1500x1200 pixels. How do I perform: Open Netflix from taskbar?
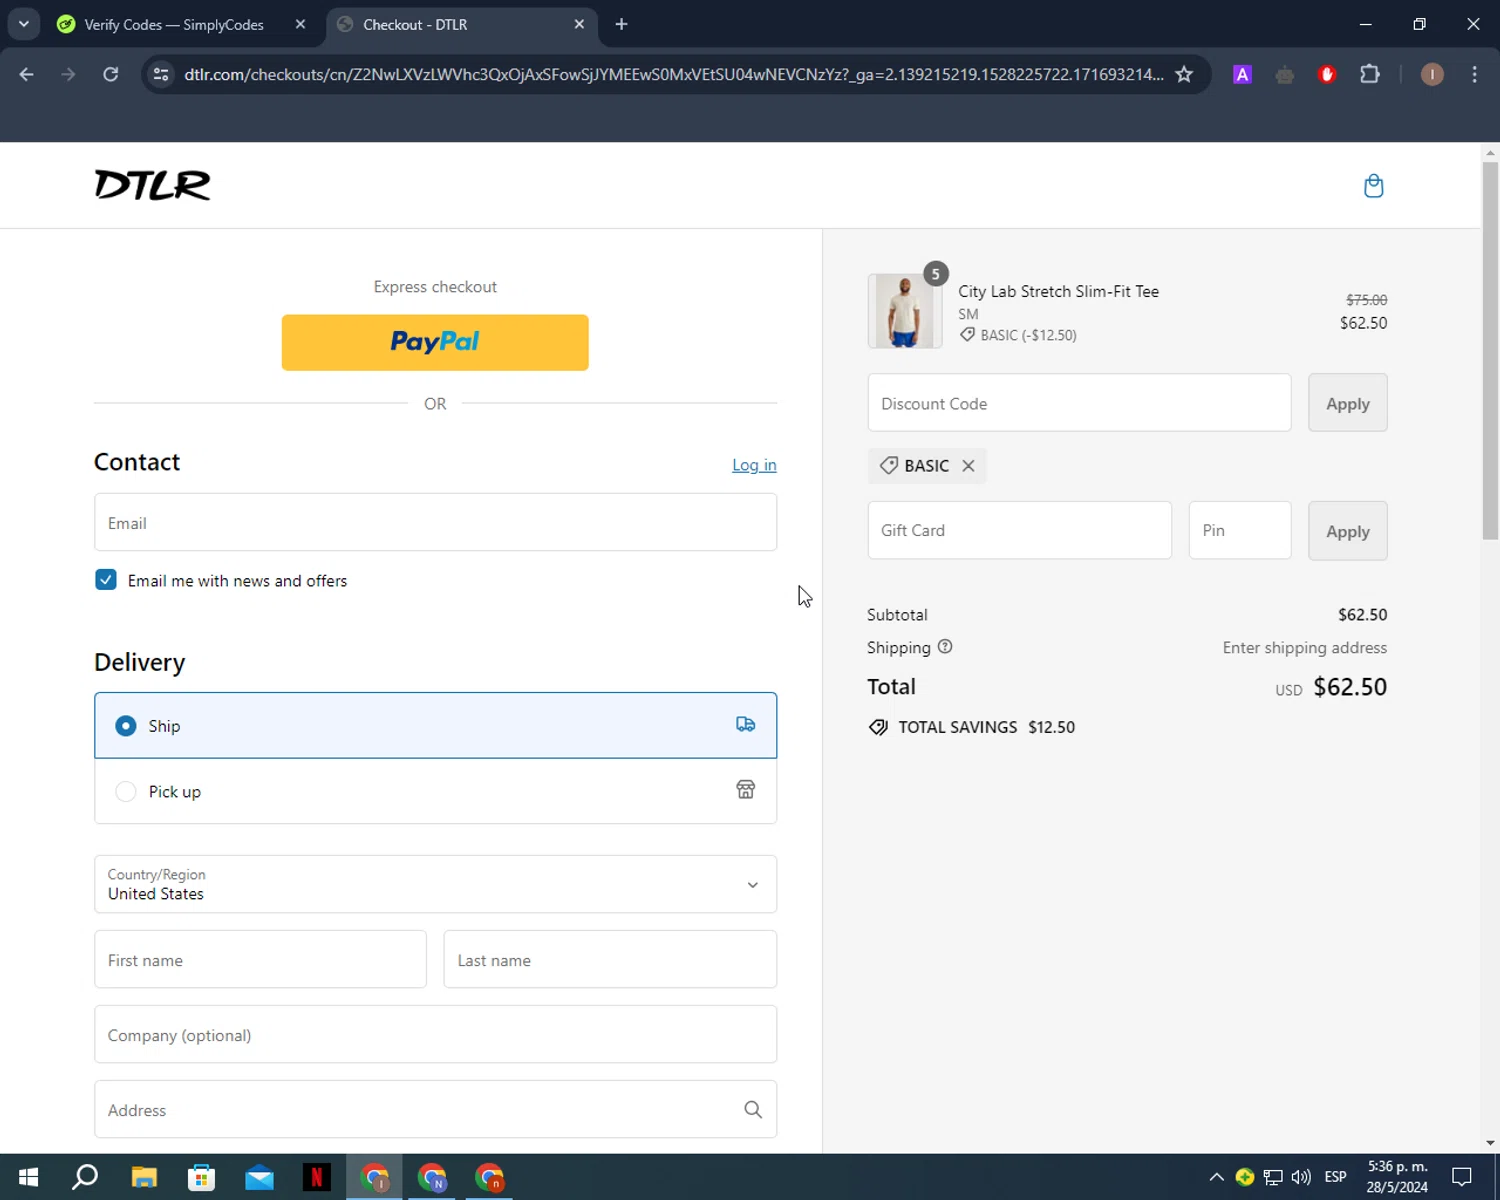[x=317, y=1177]
